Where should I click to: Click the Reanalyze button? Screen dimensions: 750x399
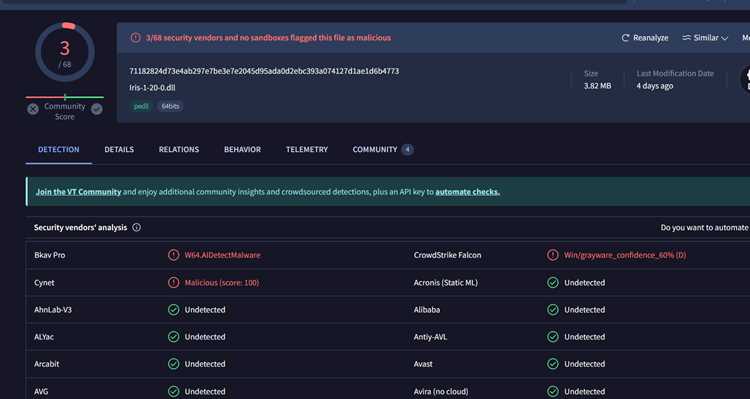coord(645,38)
